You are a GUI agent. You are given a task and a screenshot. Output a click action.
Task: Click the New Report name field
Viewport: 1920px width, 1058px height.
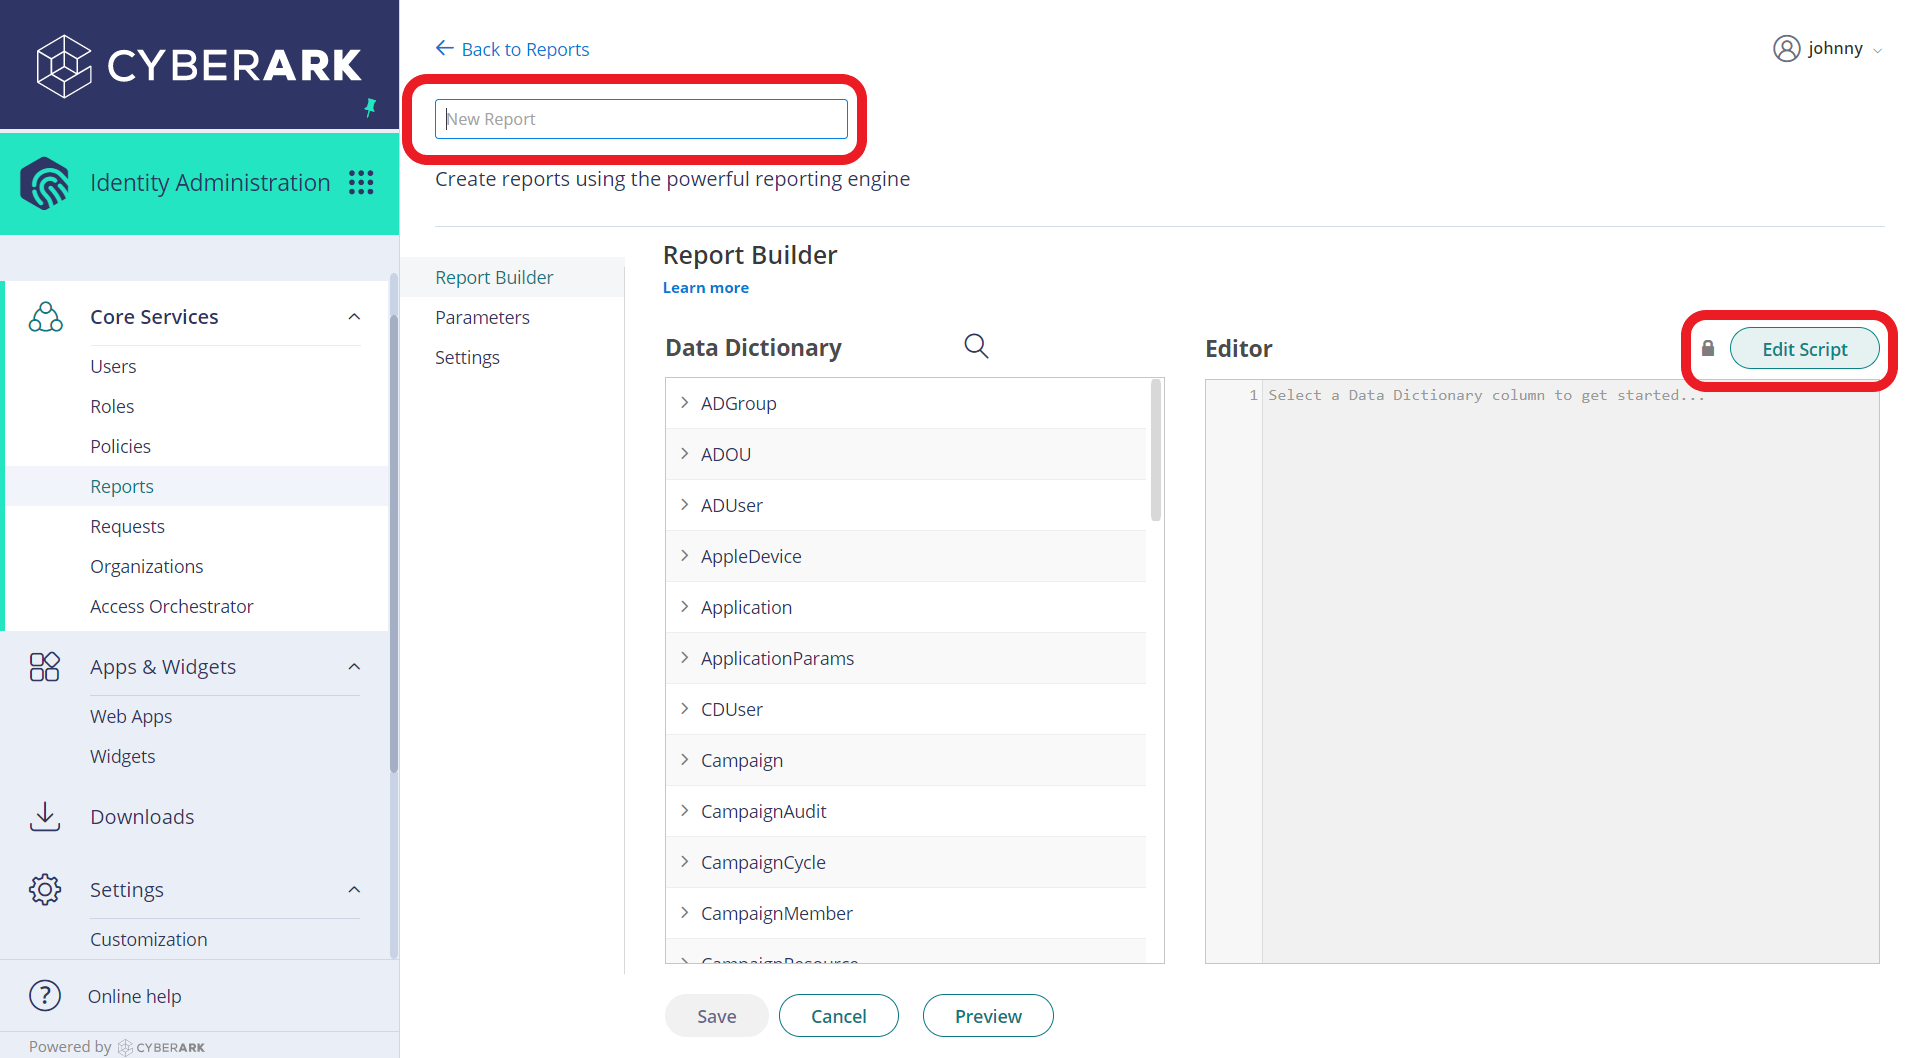click(x=641, y=118)
